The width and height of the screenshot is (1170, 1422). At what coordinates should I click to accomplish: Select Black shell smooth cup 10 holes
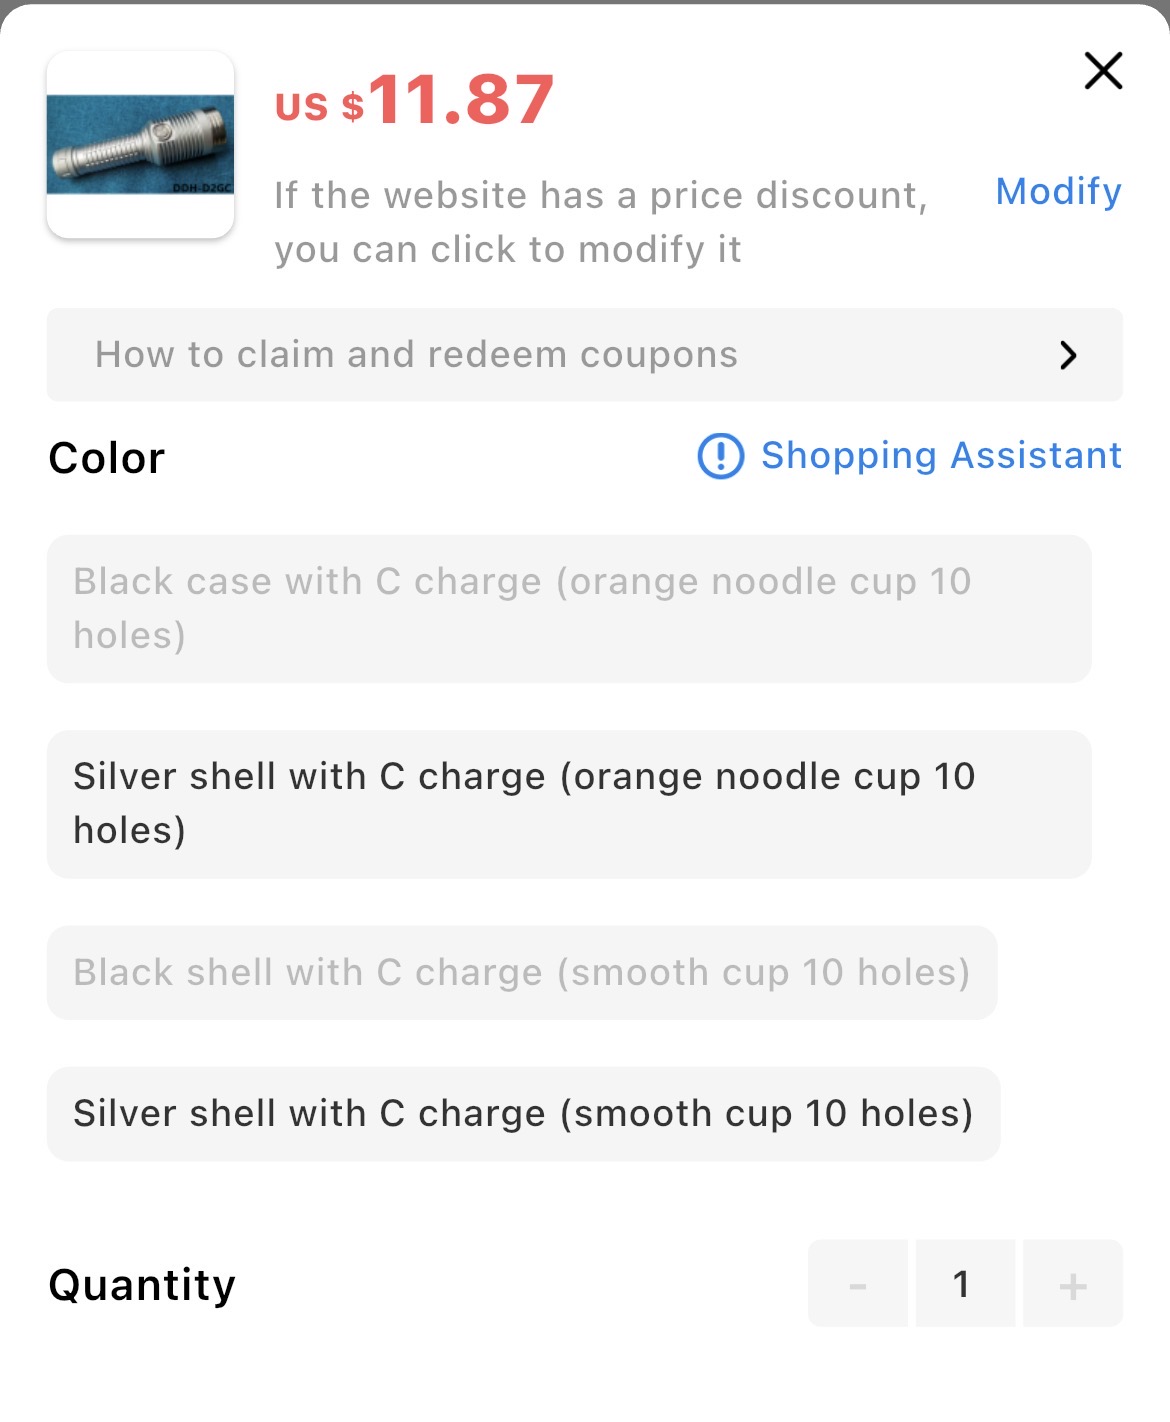(x=521, y=973)
